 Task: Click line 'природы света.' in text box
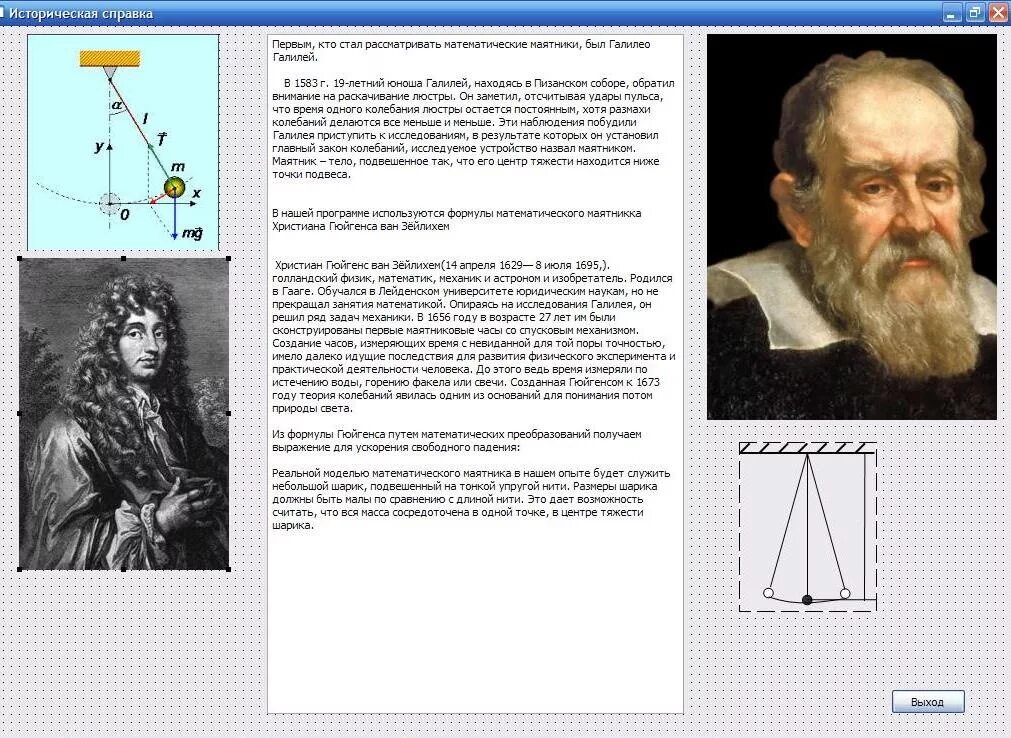[x=312, y=409]
